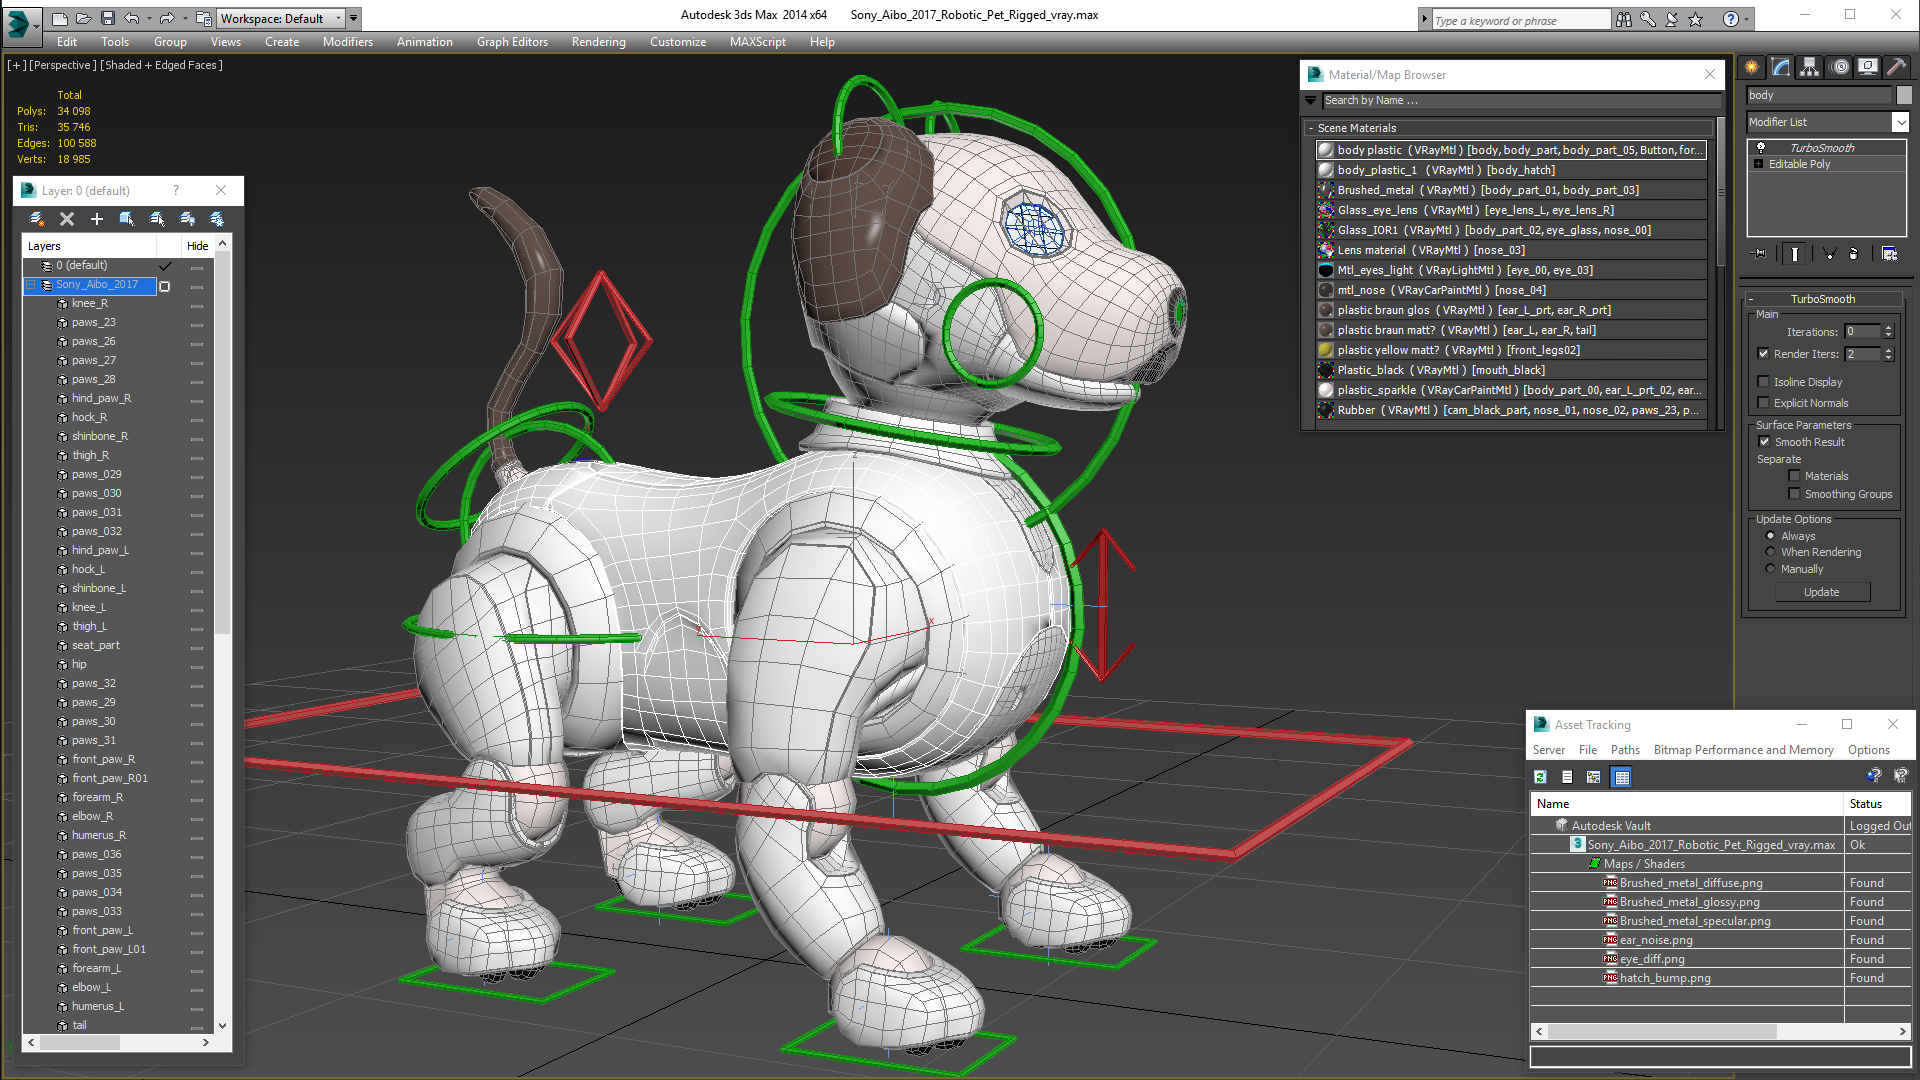Select the Manually update radio button
This screenshot has width=1920, height=1080.
tap(1771, 569)
